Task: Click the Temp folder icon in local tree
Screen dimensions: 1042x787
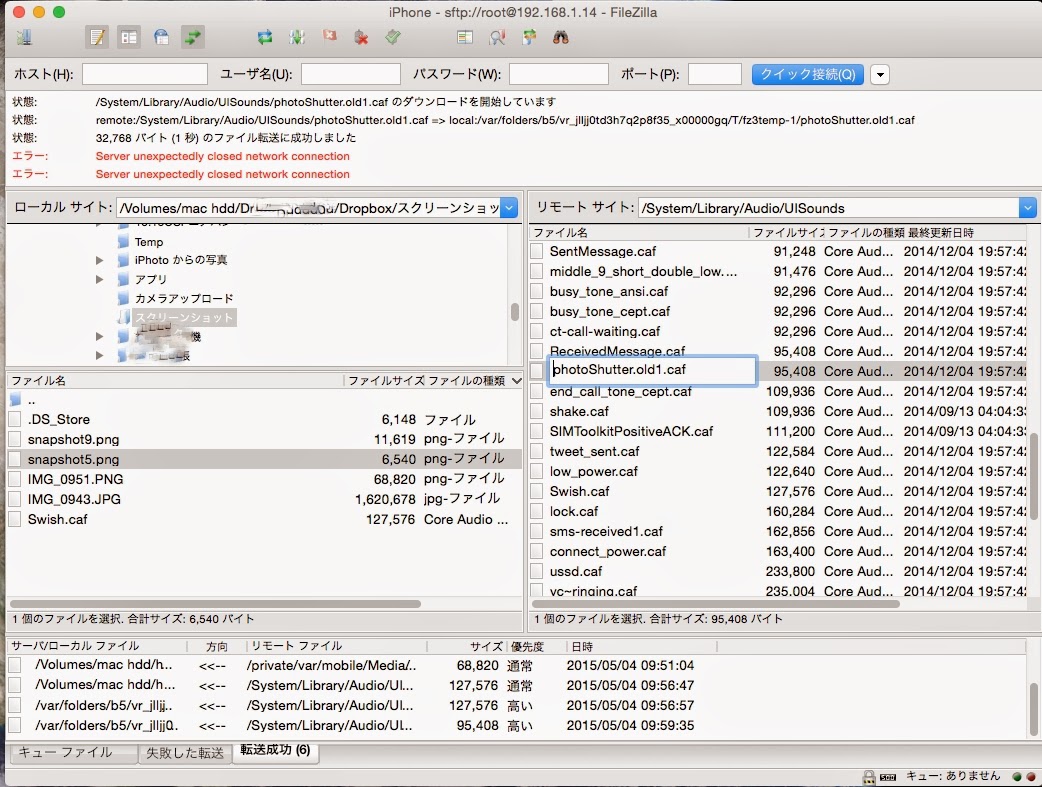Action: 123,242
